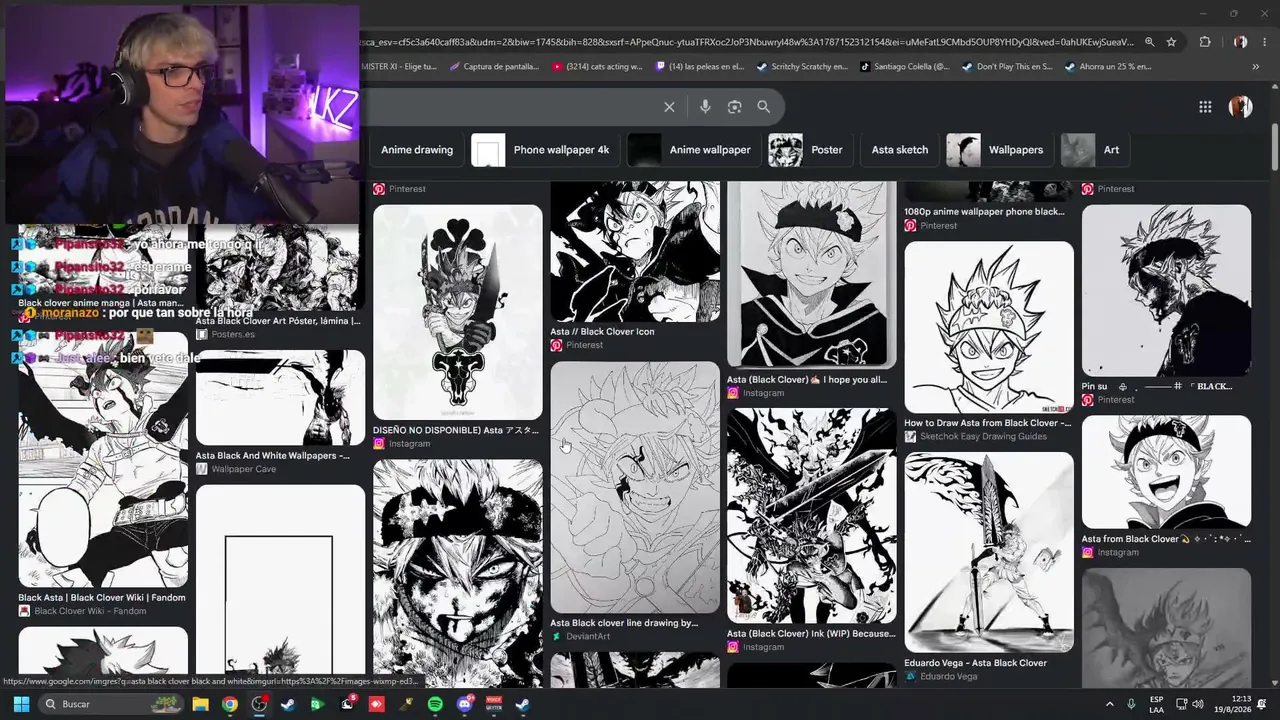Viewport: 1280px width, 720px height.
Task: Open 'Asta Black And White Wallpapers' result title
Action: pyautogui.click(x=273, y=456)
